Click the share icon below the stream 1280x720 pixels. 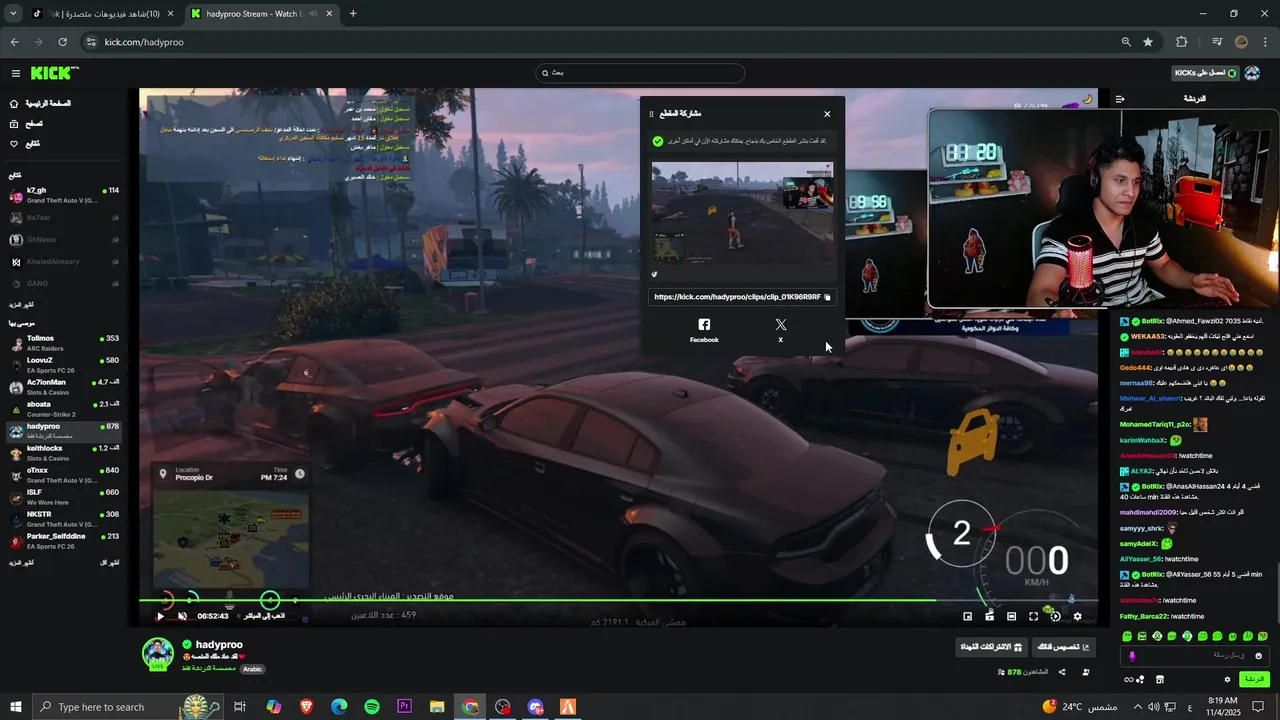[1062, 672]
